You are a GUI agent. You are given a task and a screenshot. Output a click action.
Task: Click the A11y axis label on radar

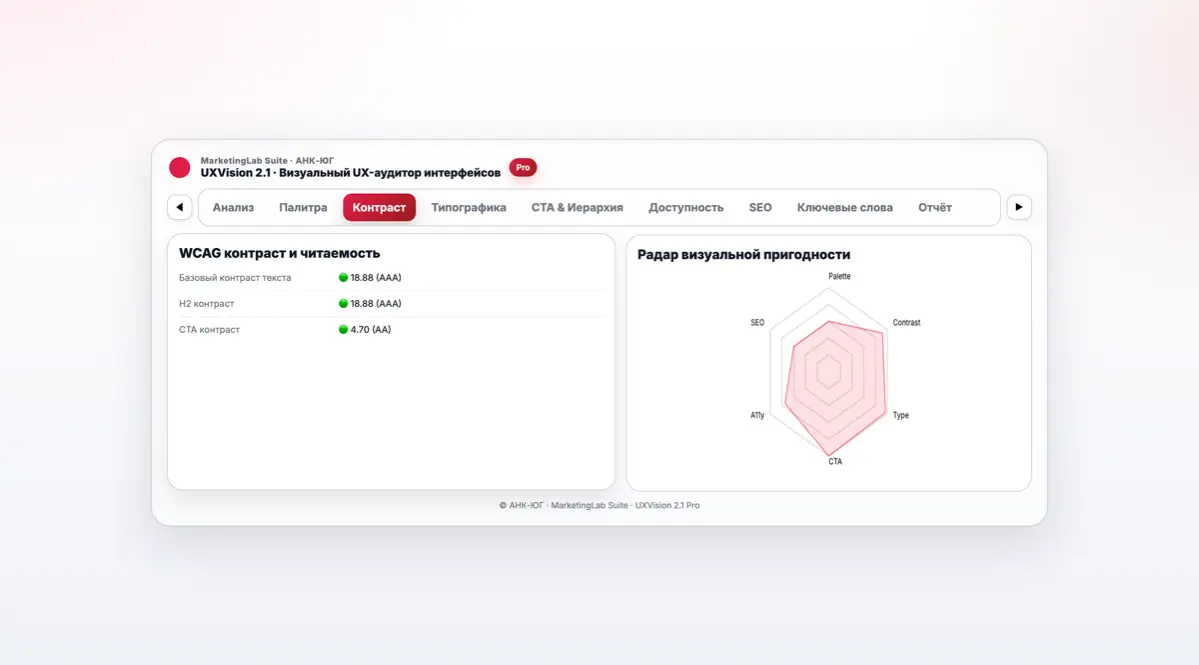tap(757, 415)
